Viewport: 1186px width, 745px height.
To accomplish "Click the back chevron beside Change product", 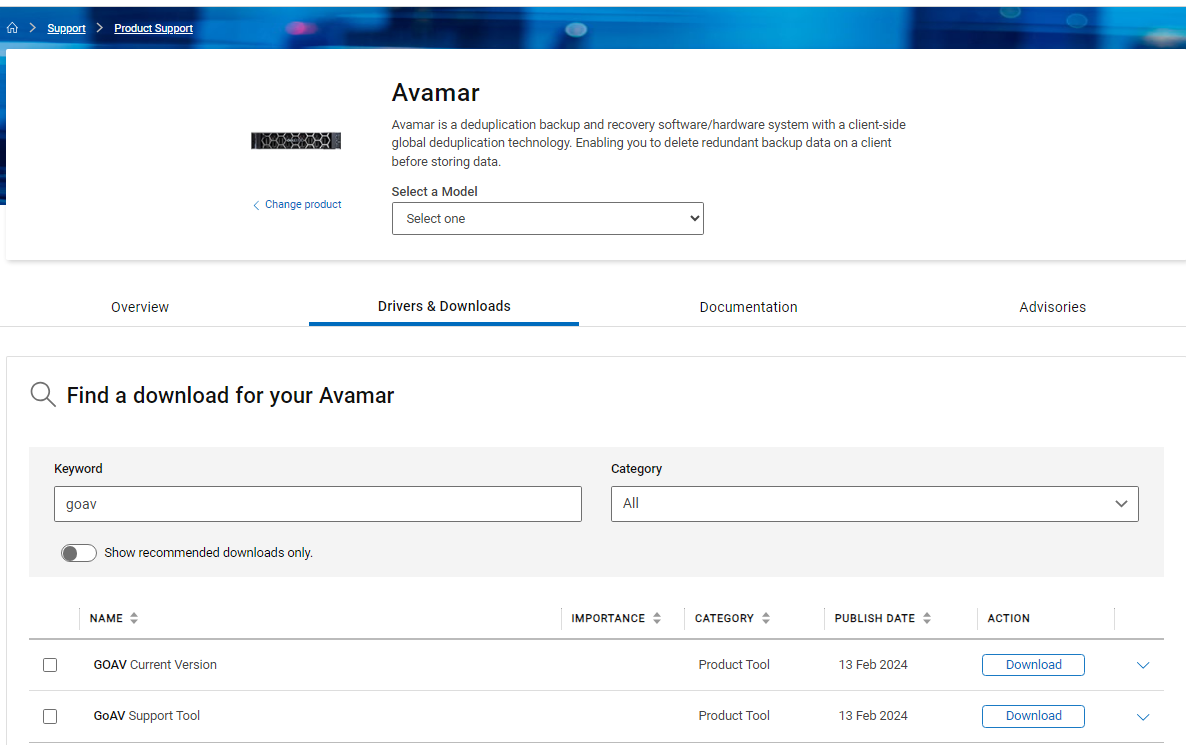I will [x=256, y=204].
